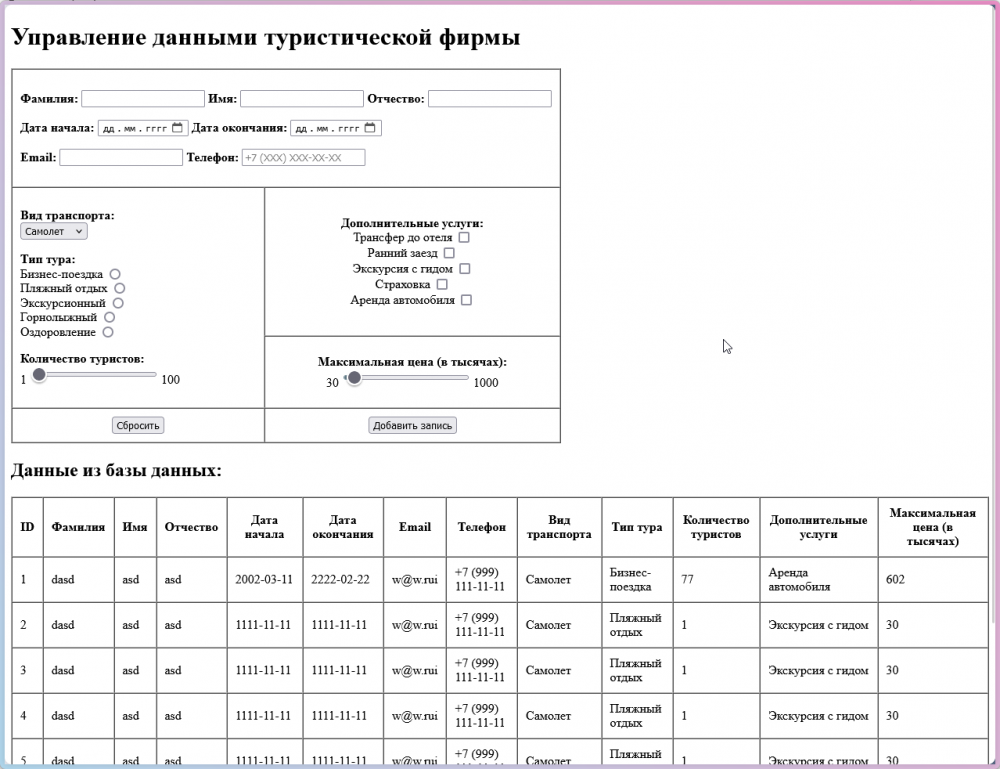Viewport: 1000px width, 769px height.
Task: Check the Трансфер до отеля checkbox
Action: point(464,237)
